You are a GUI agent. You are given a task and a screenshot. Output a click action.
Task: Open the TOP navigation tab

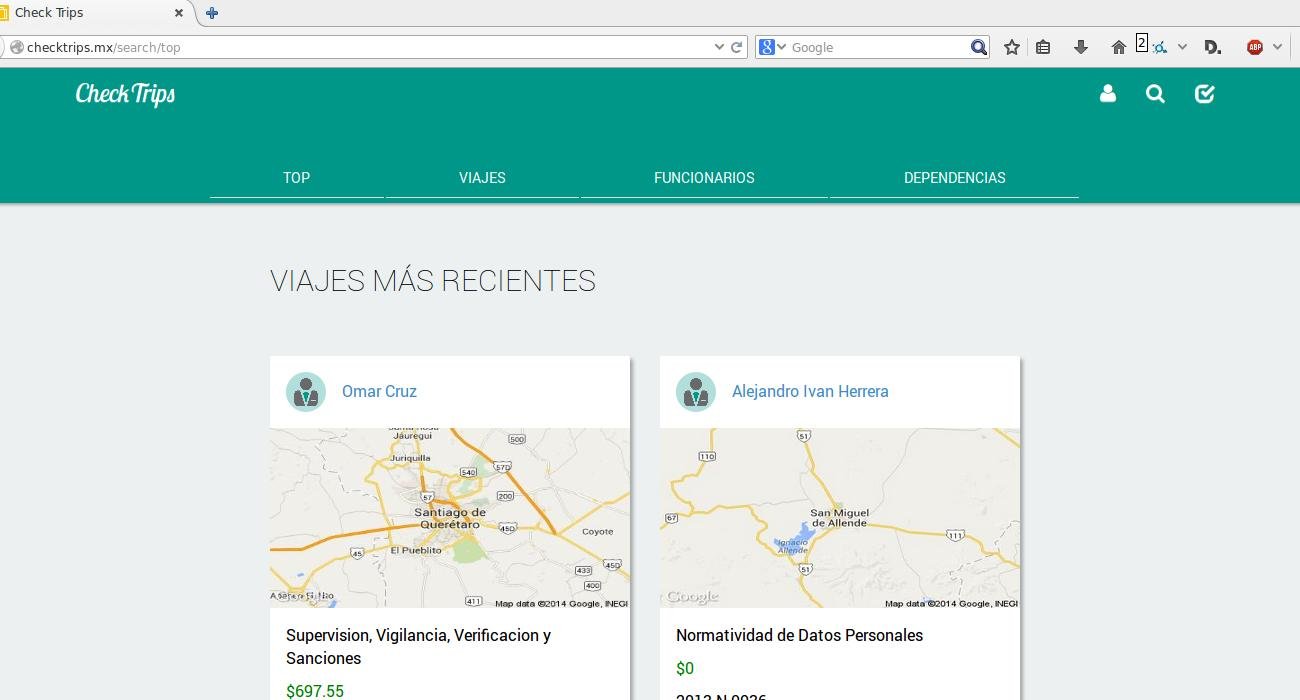pyautogui.click(x=296, y=178)
